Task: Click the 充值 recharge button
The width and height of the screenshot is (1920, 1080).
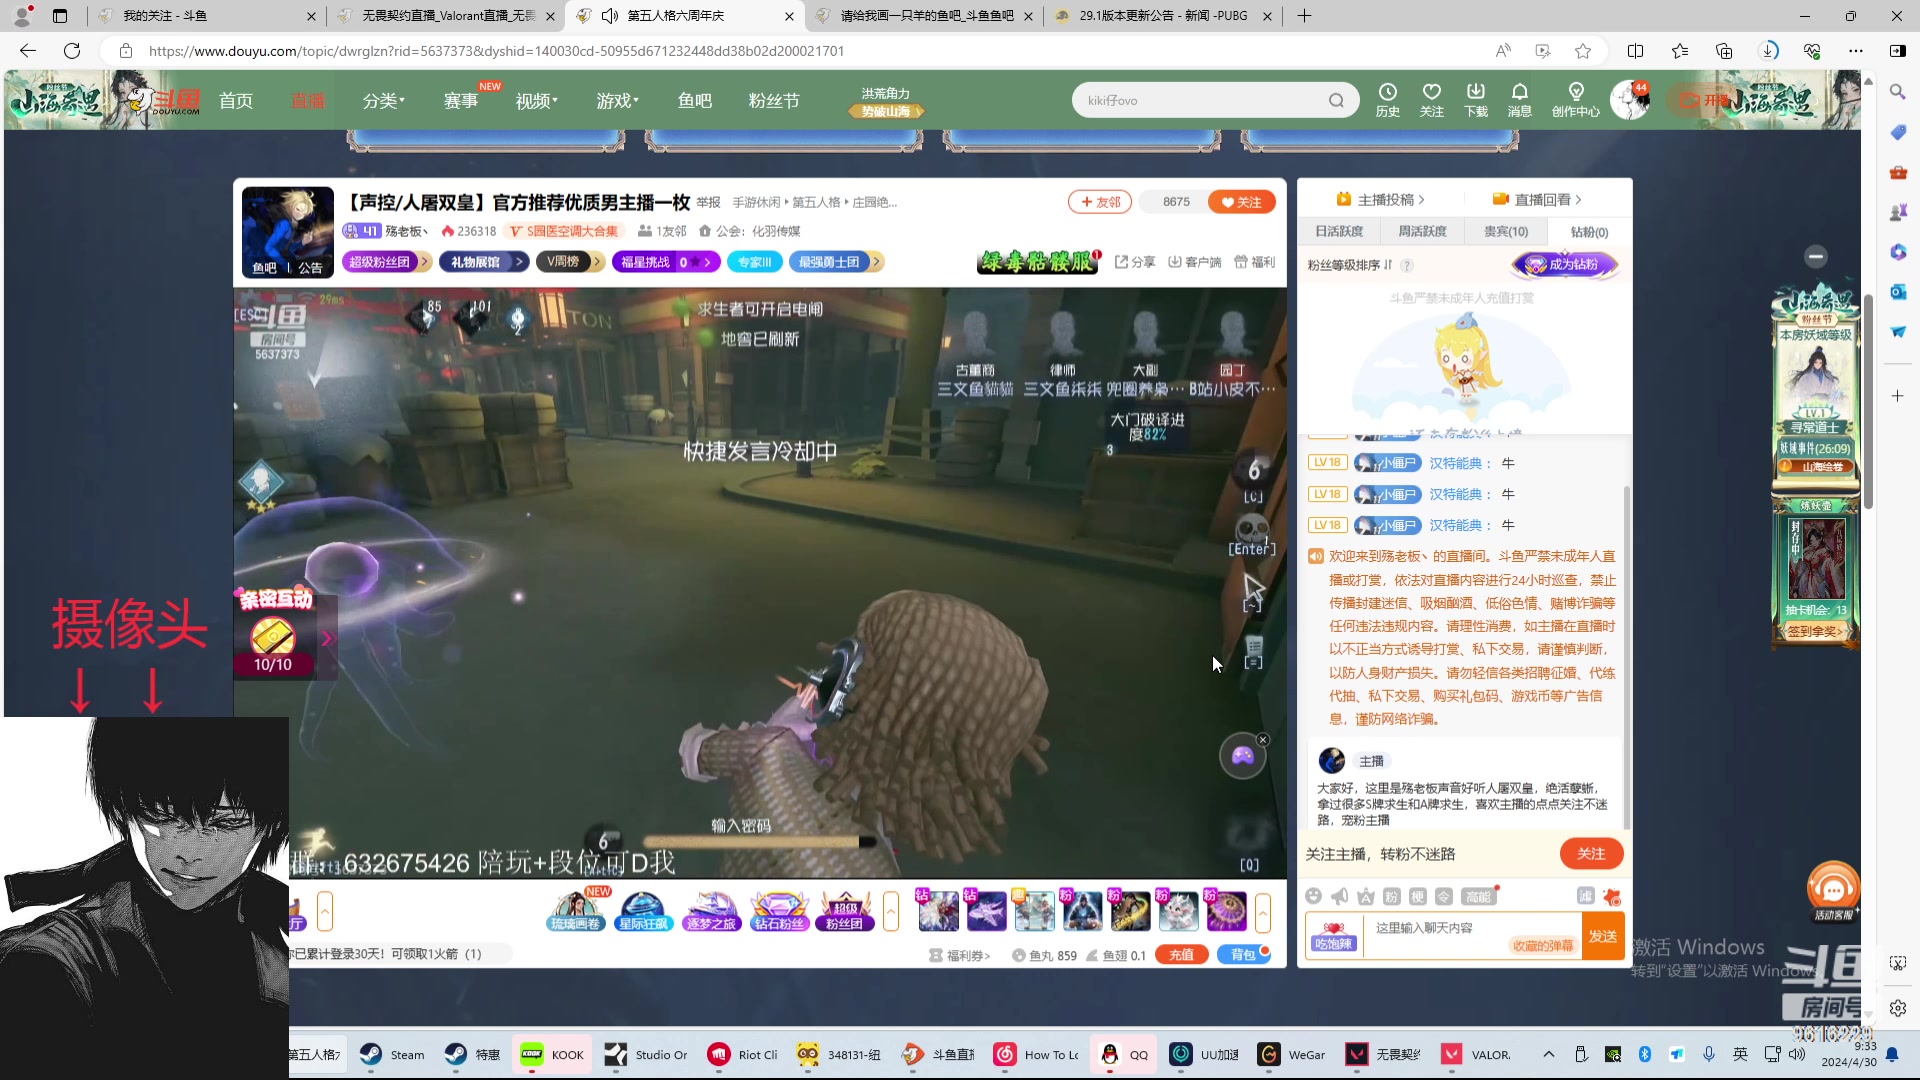Action: click(1181, 954)
